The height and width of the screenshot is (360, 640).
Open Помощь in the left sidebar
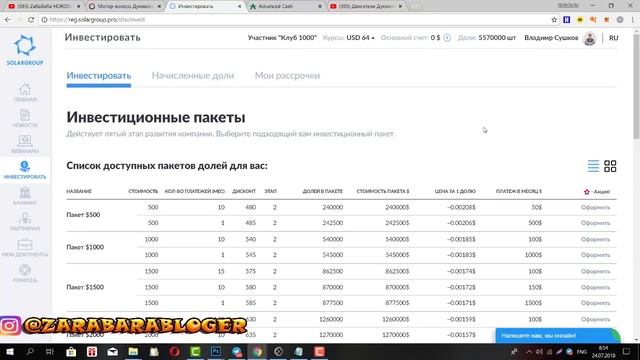tap(25, 273)
